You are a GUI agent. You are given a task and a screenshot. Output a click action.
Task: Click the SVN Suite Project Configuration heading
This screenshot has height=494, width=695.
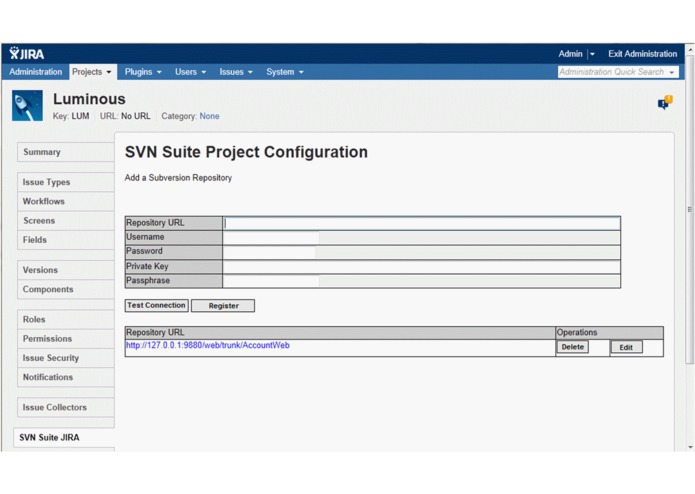[x=246, y=152]
